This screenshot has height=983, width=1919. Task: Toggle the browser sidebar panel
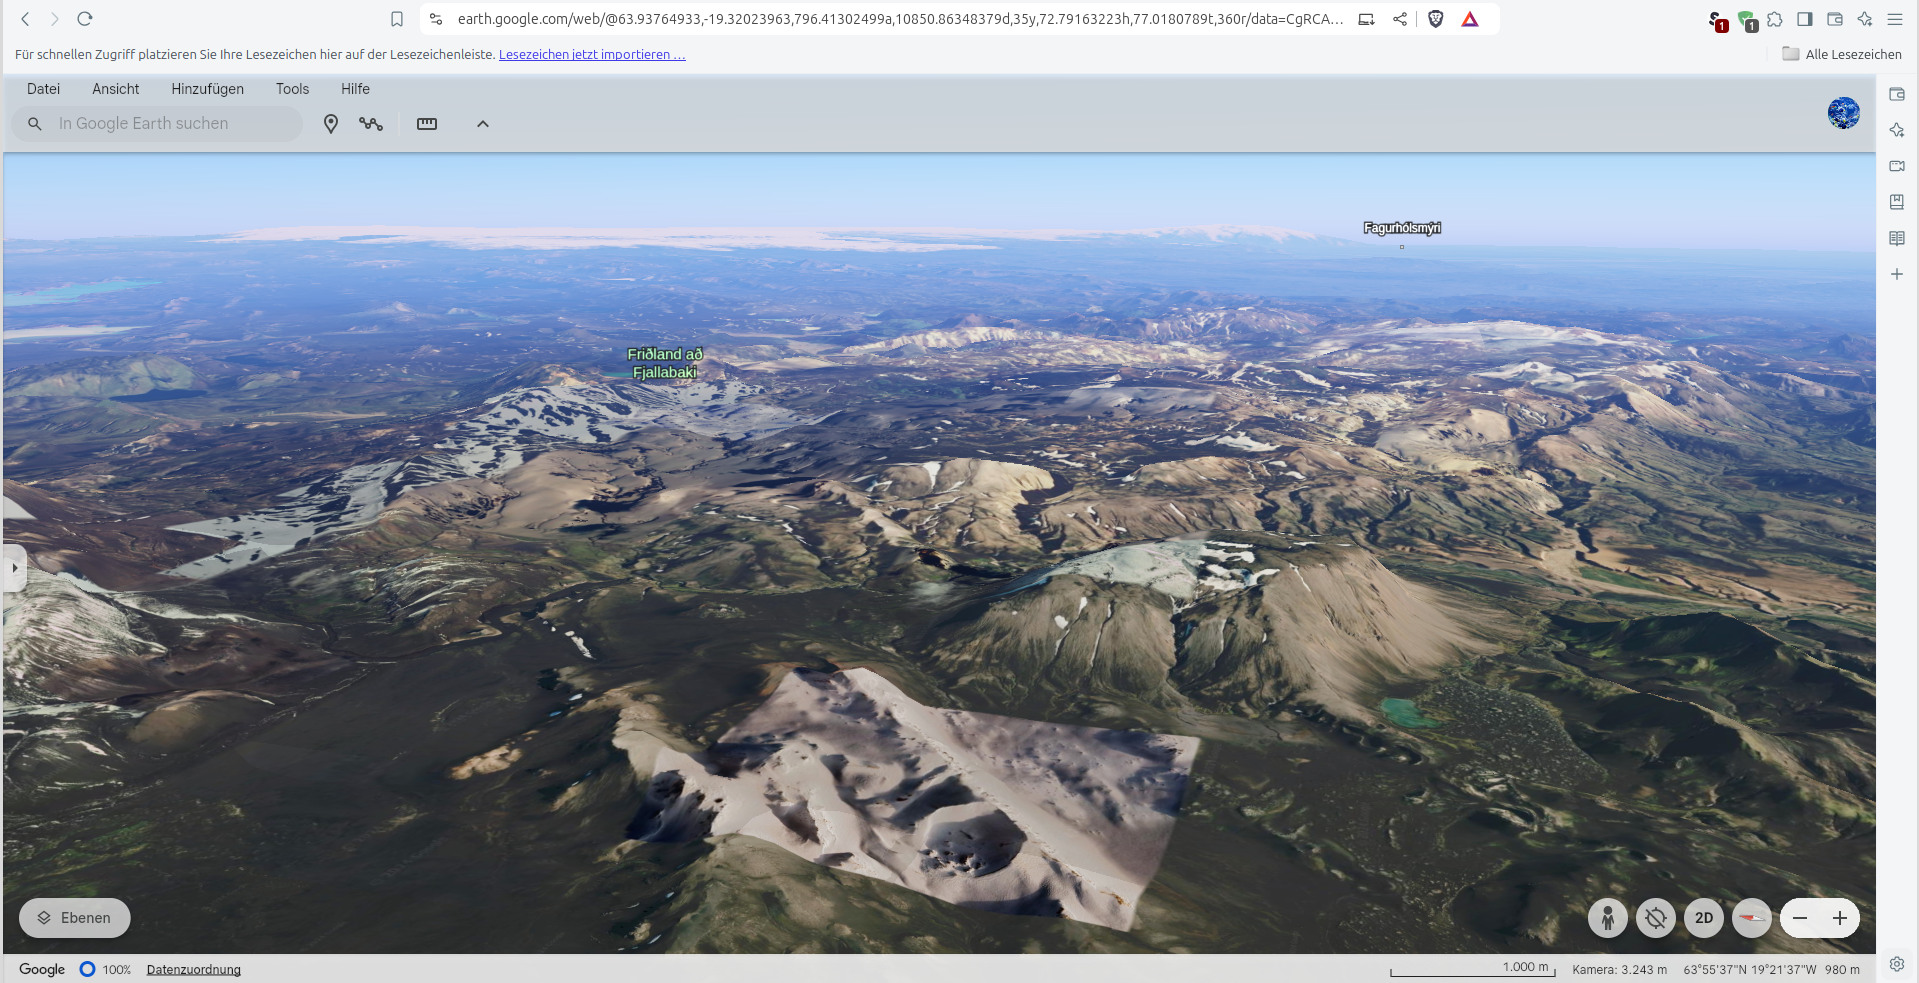click(x=1805, y=19)
